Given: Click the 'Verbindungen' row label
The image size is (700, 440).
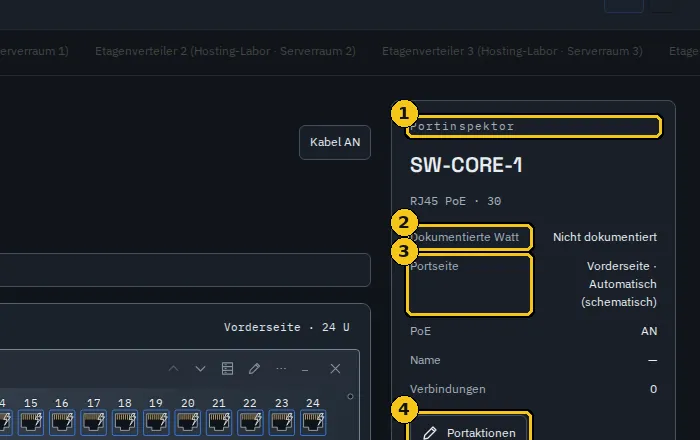Looking at the screenshot, I should point(447,389).
